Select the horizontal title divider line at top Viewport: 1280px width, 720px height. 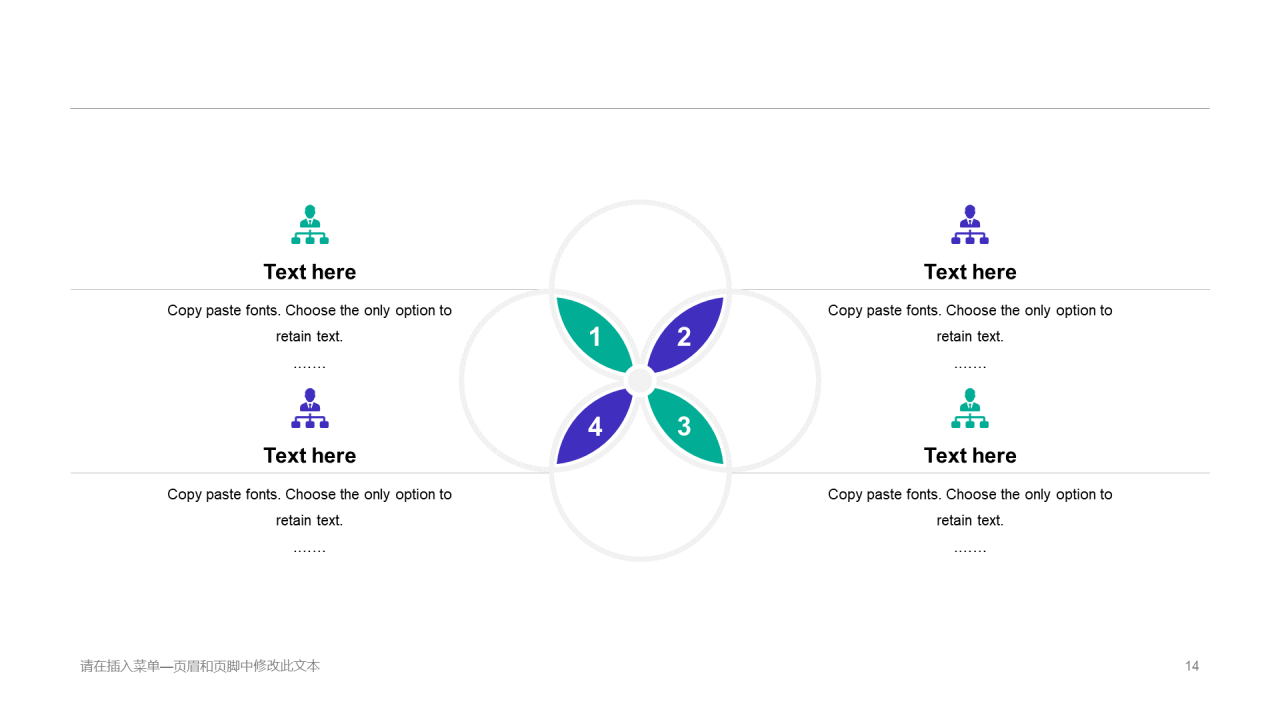[x=640, y=108]
